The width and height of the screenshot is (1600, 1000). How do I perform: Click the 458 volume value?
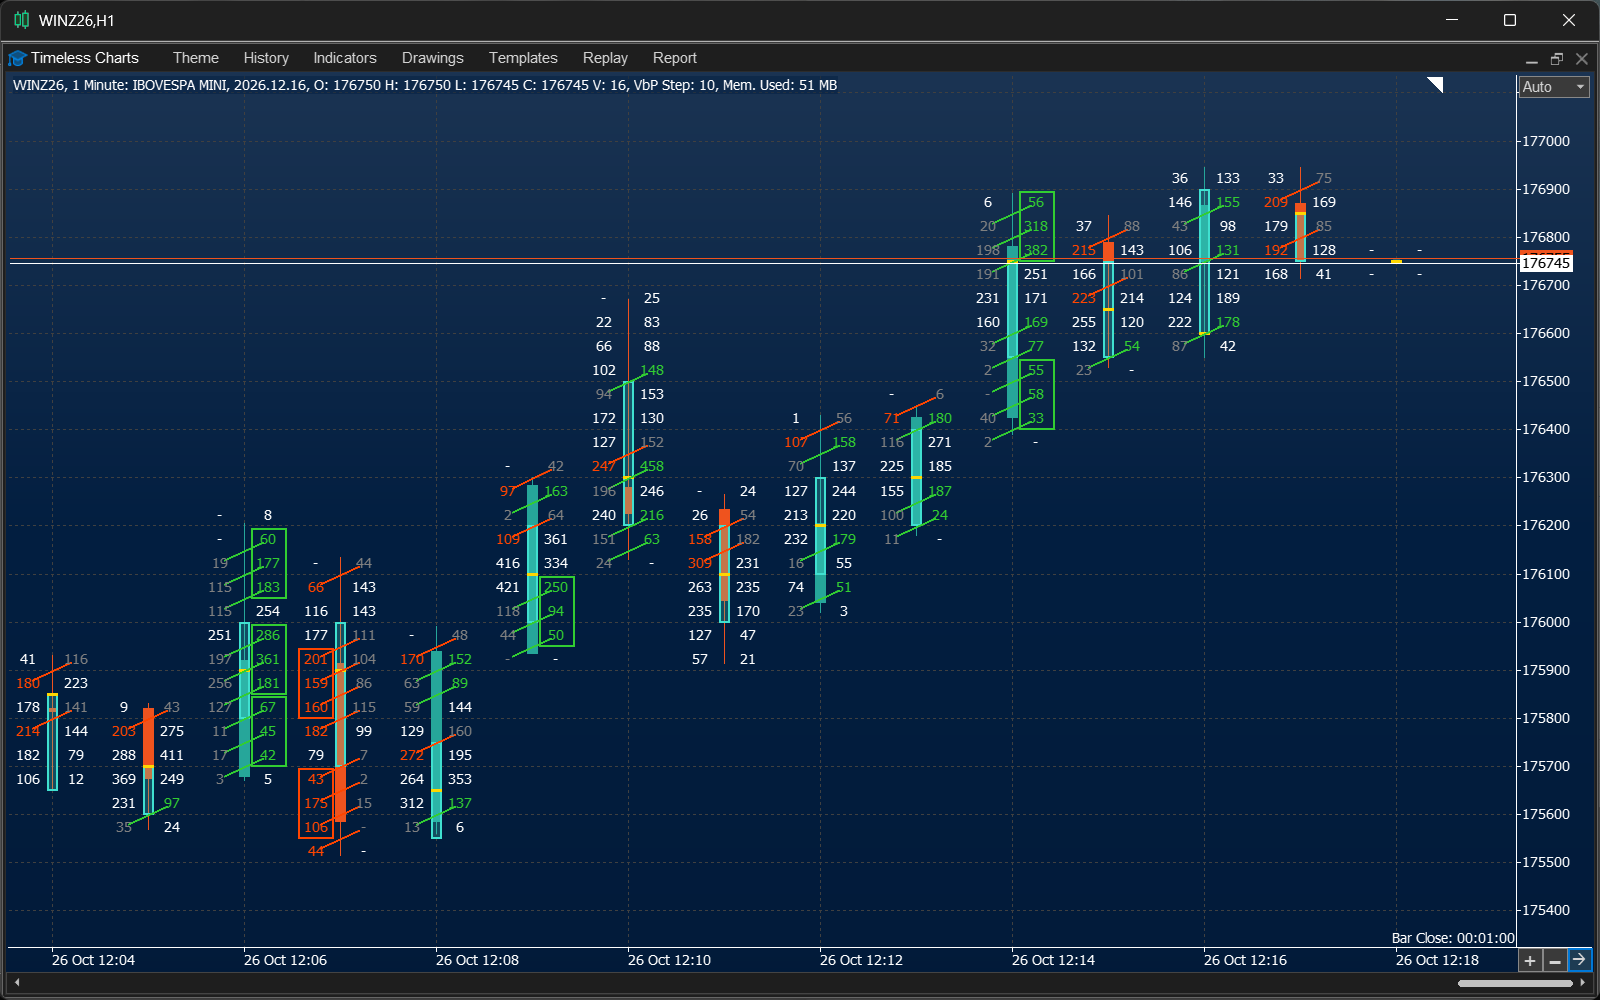652,466
